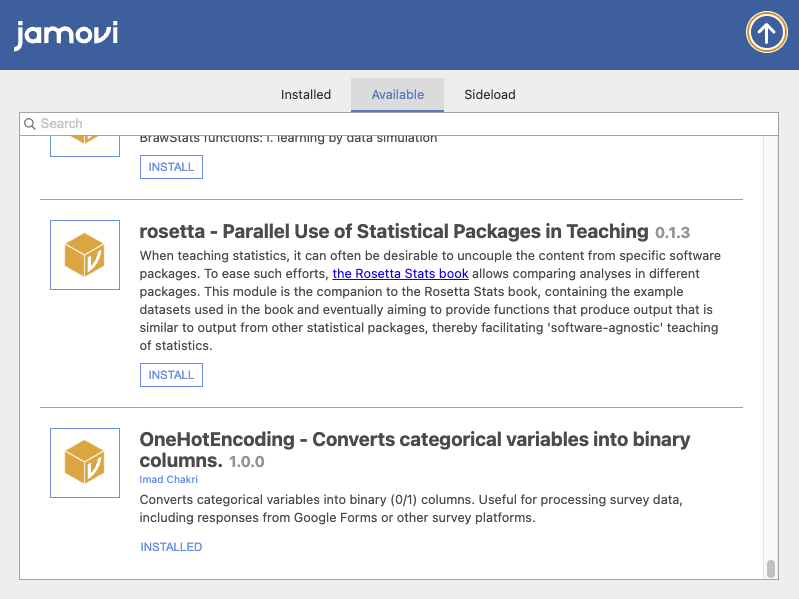Image resolution: width=799 pixels, height=599 pixels.
Task: Click OneHotEncoding version number 1.0.0
Action: click(x=247, y=462)
